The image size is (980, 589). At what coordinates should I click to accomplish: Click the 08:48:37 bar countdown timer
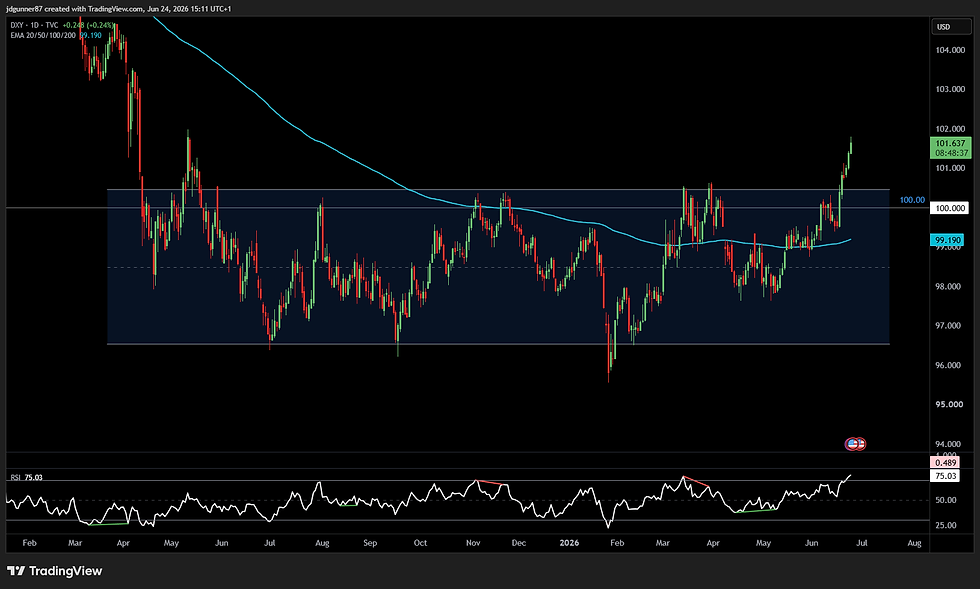pyautogui.click(x=951, y=153)
